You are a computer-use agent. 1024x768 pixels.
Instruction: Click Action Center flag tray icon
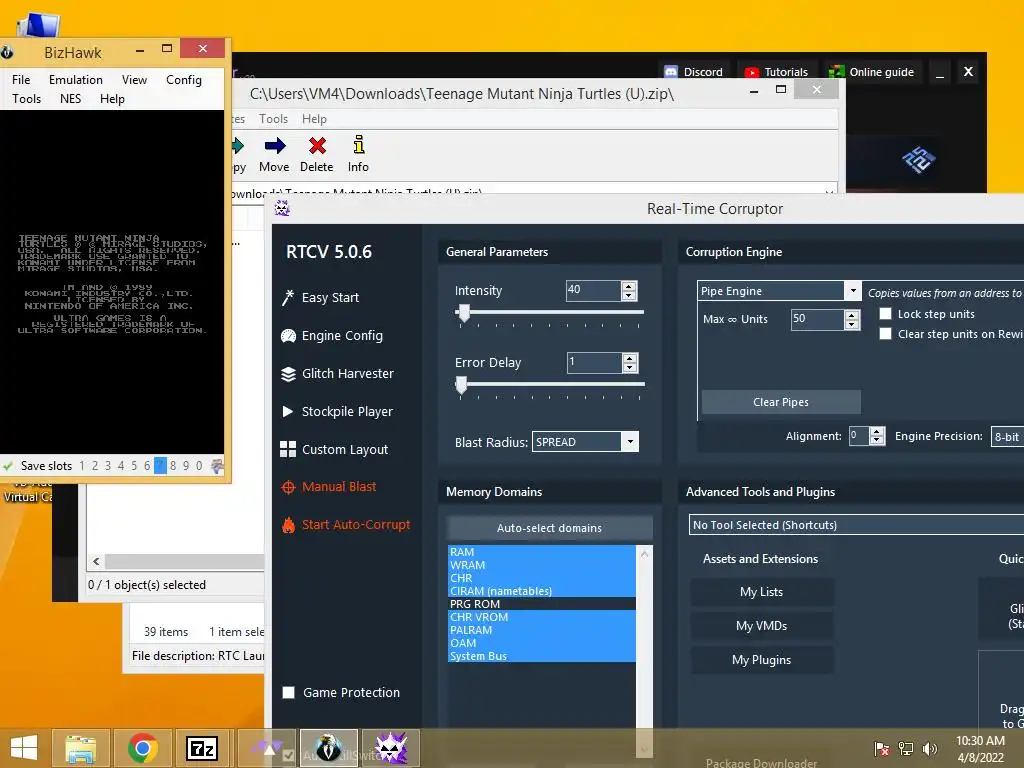[x=882, y=748]
